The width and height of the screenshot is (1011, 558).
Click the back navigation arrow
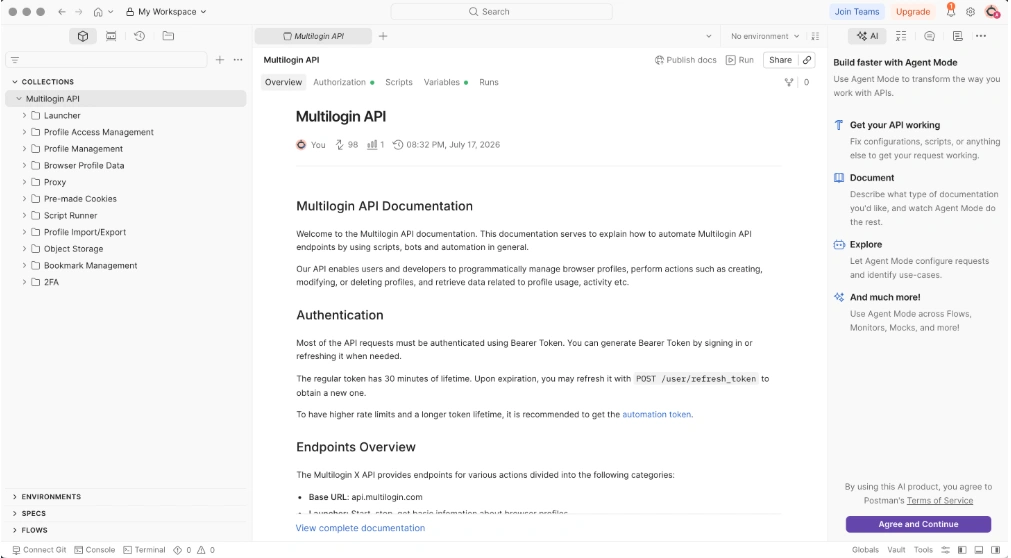[x=62, y=12]
